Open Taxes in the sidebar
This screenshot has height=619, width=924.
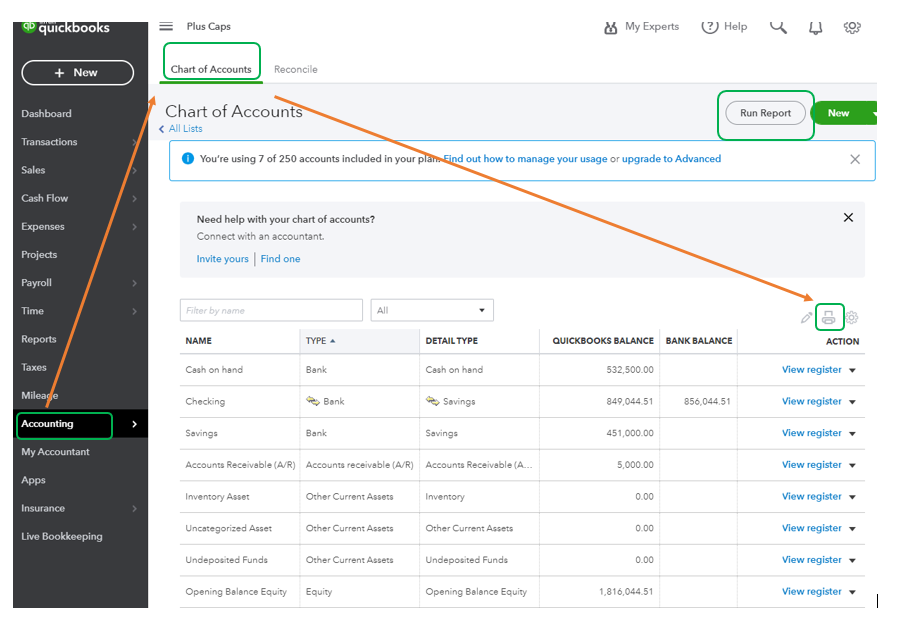[34, 367]
